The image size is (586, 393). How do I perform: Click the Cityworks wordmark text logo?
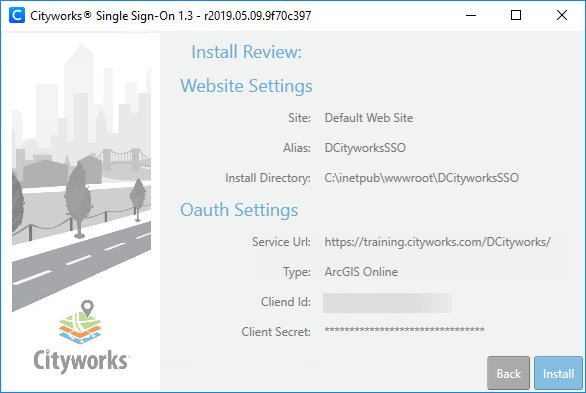tap(81, 361)
